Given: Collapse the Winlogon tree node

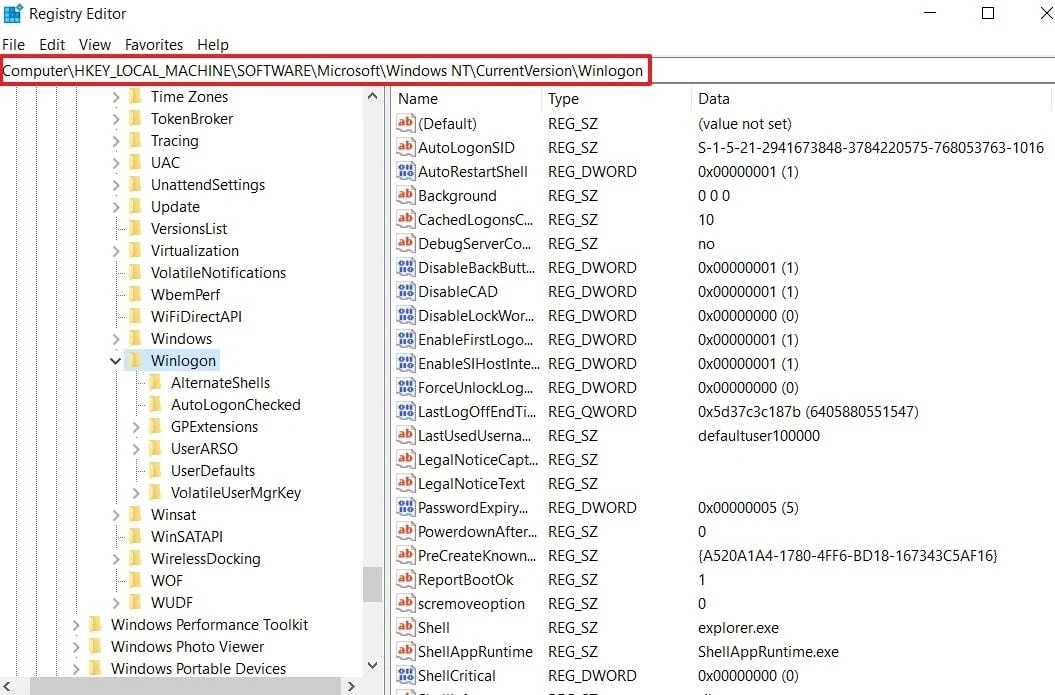Looking at the screenshot, I should (116, 361).
